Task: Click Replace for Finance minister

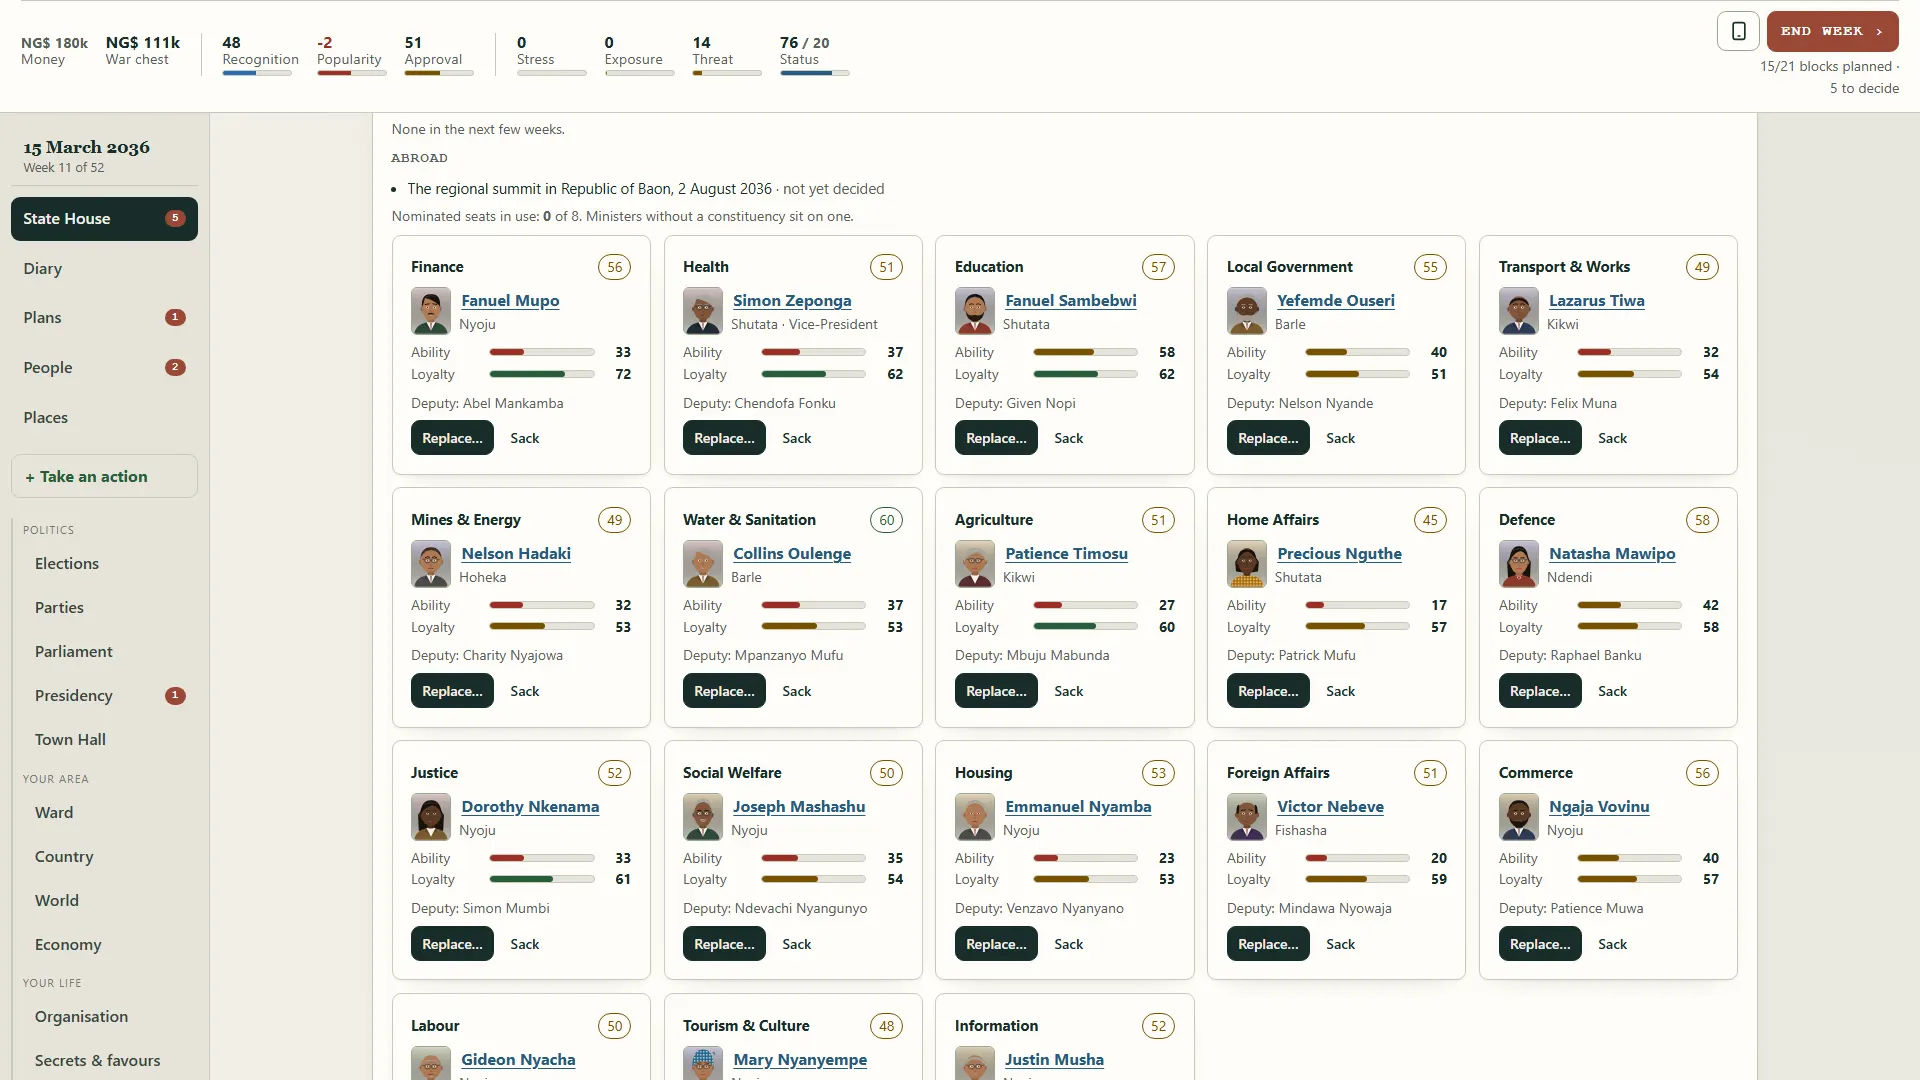Action: coord(452,438)
